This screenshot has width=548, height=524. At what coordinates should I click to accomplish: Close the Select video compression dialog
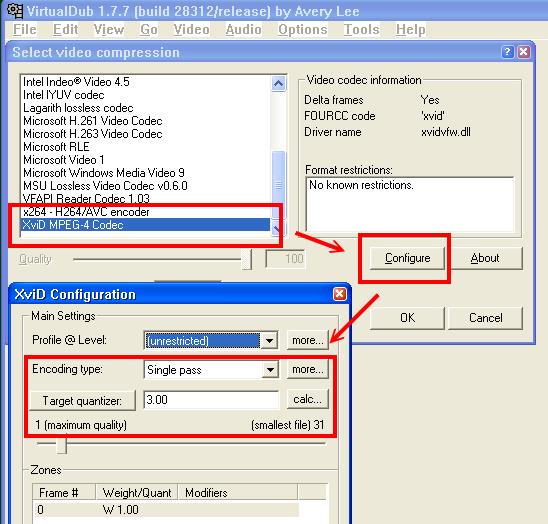(x=524, y=52)
